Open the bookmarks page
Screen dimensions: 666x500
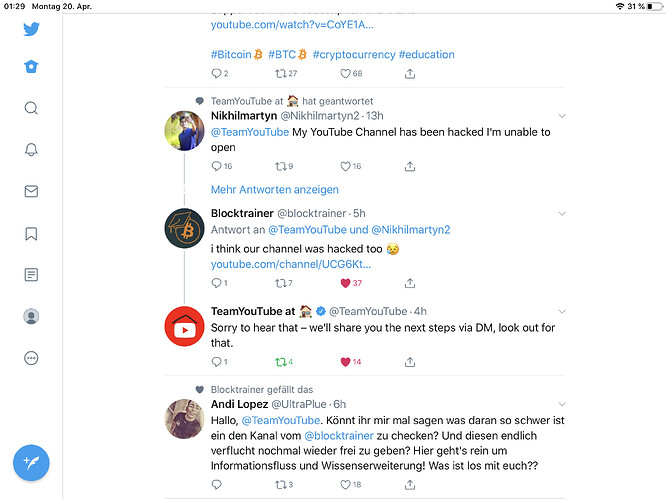tap(31, 233)
